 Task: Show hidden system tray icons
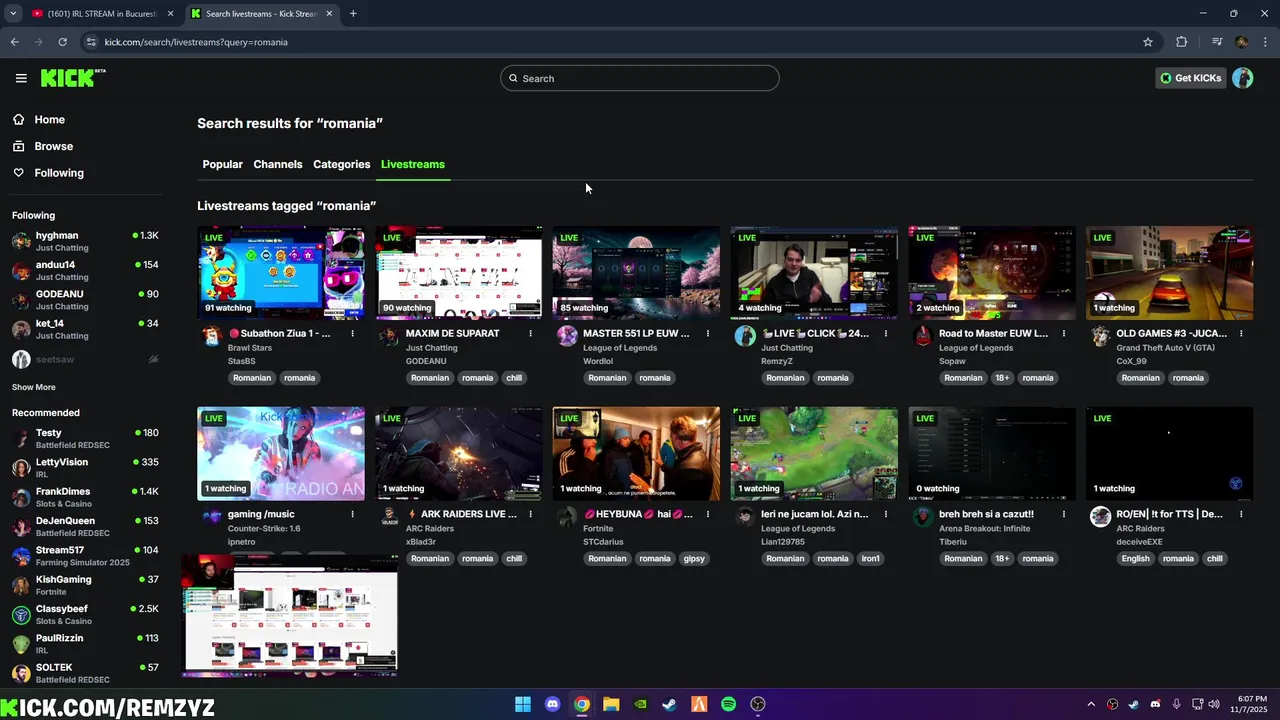coord(1091,704)
